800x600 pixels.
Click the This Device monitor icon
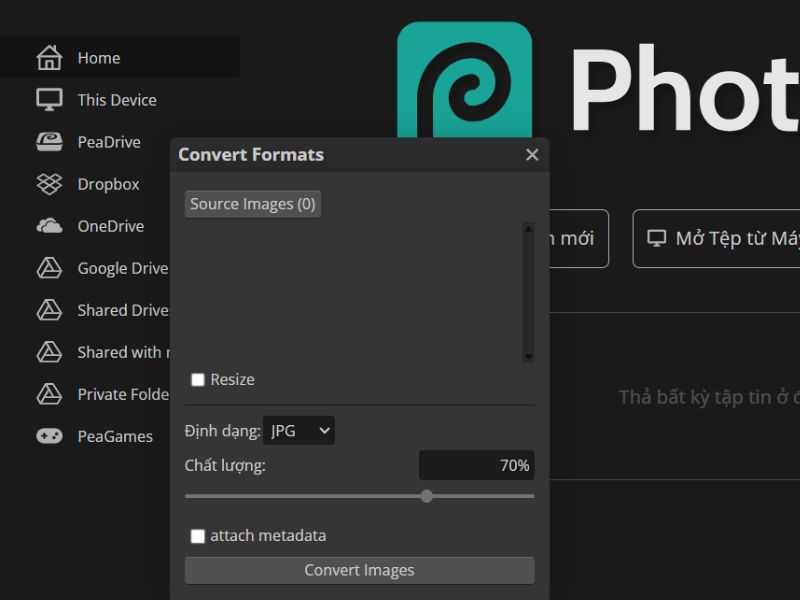[49, 99]
